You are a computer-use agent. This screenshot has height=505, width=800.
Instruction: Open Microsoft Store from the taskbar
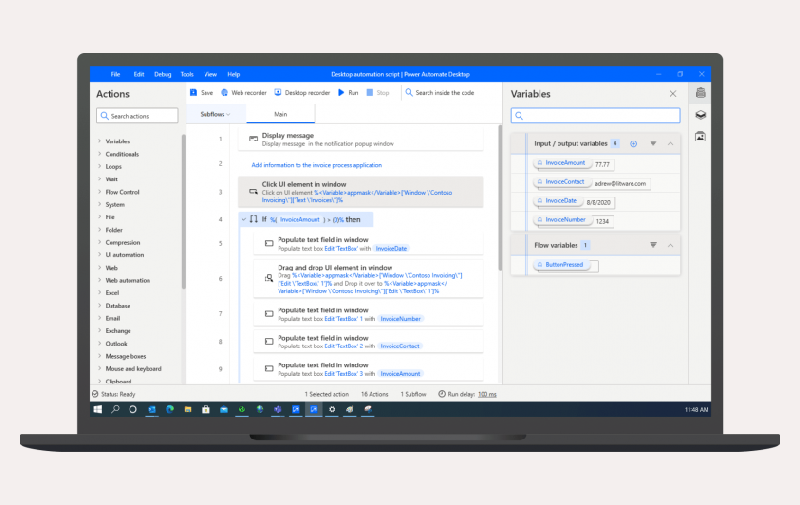click(206, 409)
